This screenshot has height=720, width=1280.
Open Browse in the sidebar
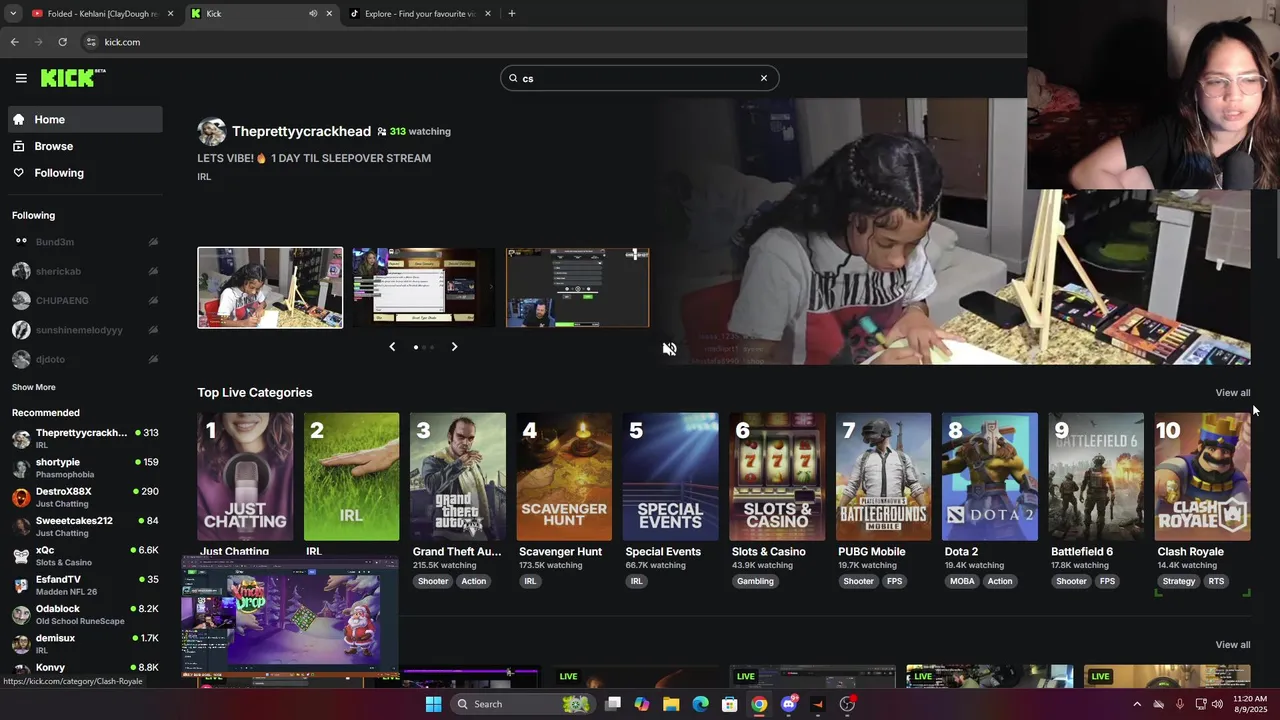click(85, 146)
